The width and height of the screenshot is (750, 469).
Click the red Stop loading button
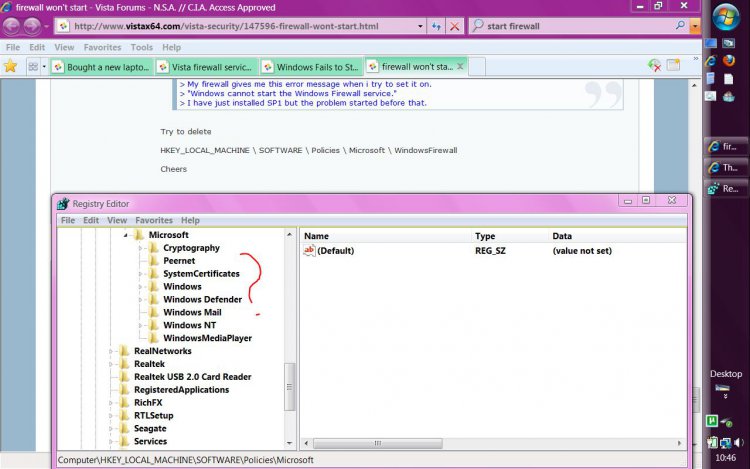pyautogui.click(x=454, y=26)
